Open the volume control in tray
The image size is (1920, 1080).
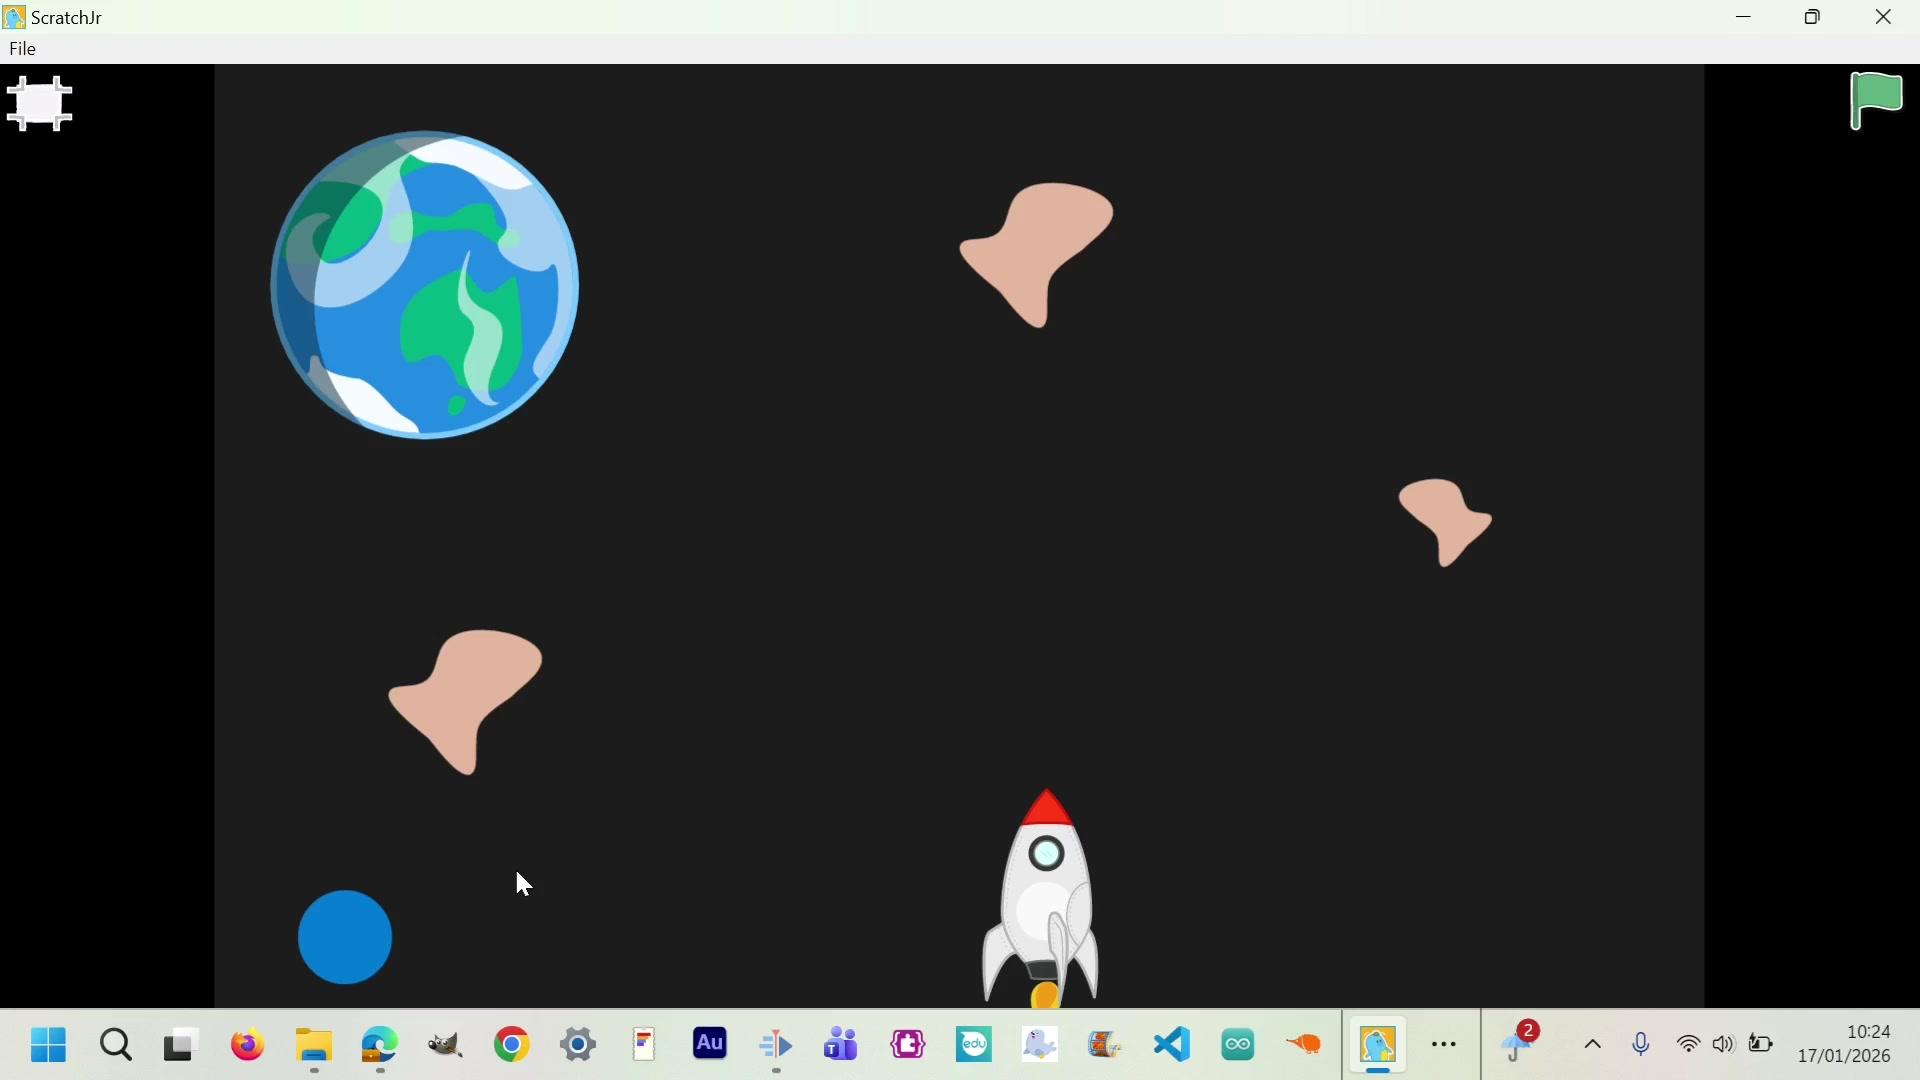click(x=1724, y=1046)
